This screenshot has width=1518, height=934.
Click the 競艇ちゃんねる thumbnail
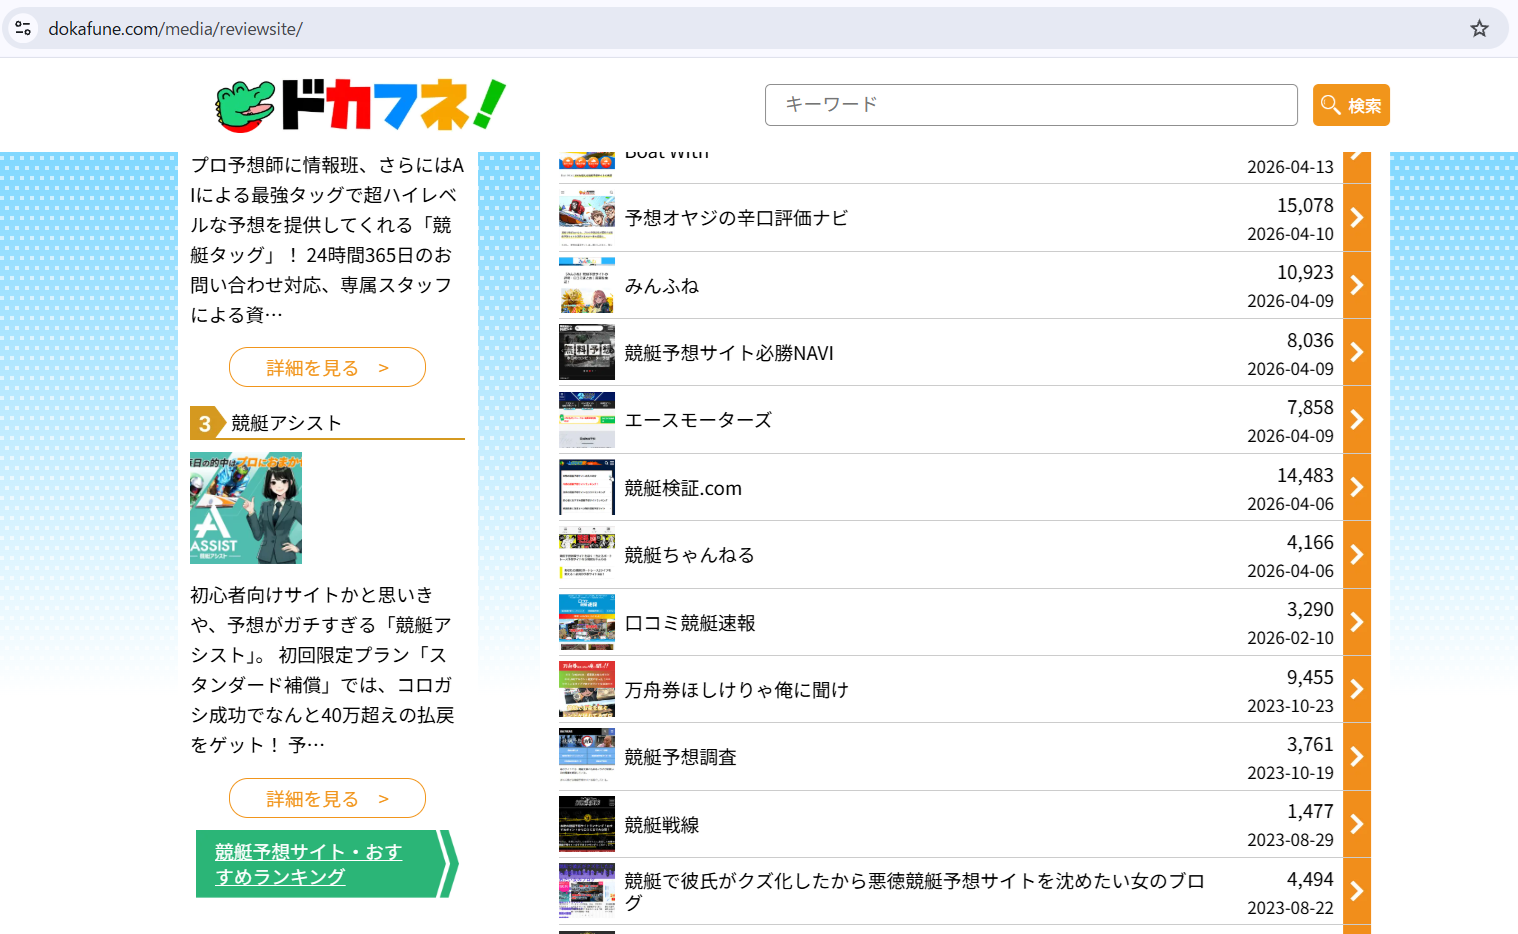(587, 555)
